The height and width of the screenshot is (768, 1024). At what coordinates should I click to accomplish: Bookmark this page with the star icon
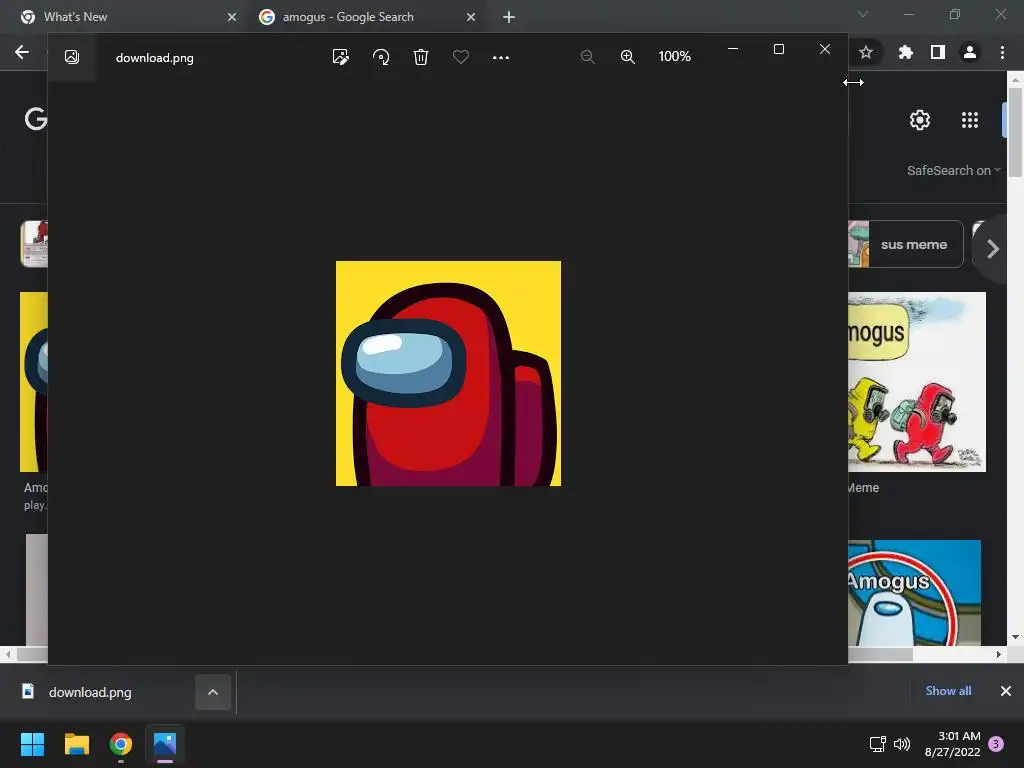[x=866, y=52]
